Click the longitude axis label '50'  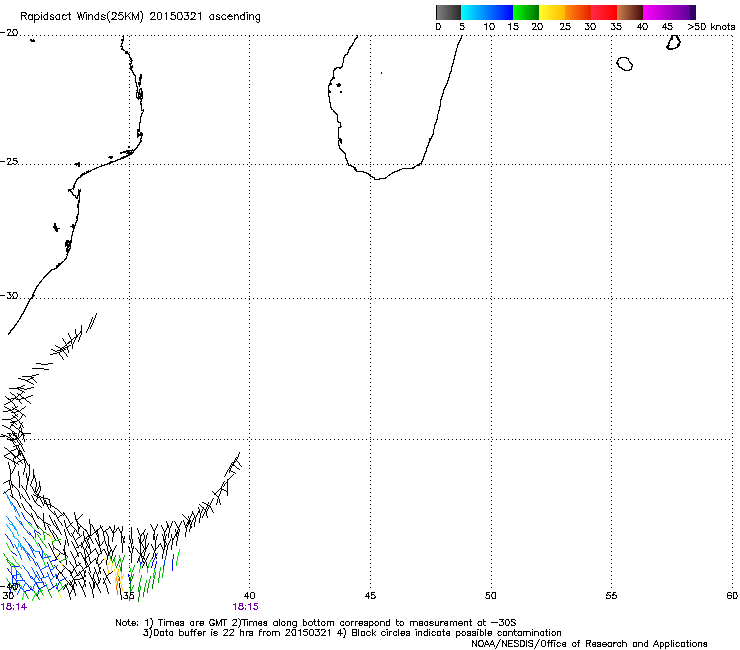coord(491,596)
